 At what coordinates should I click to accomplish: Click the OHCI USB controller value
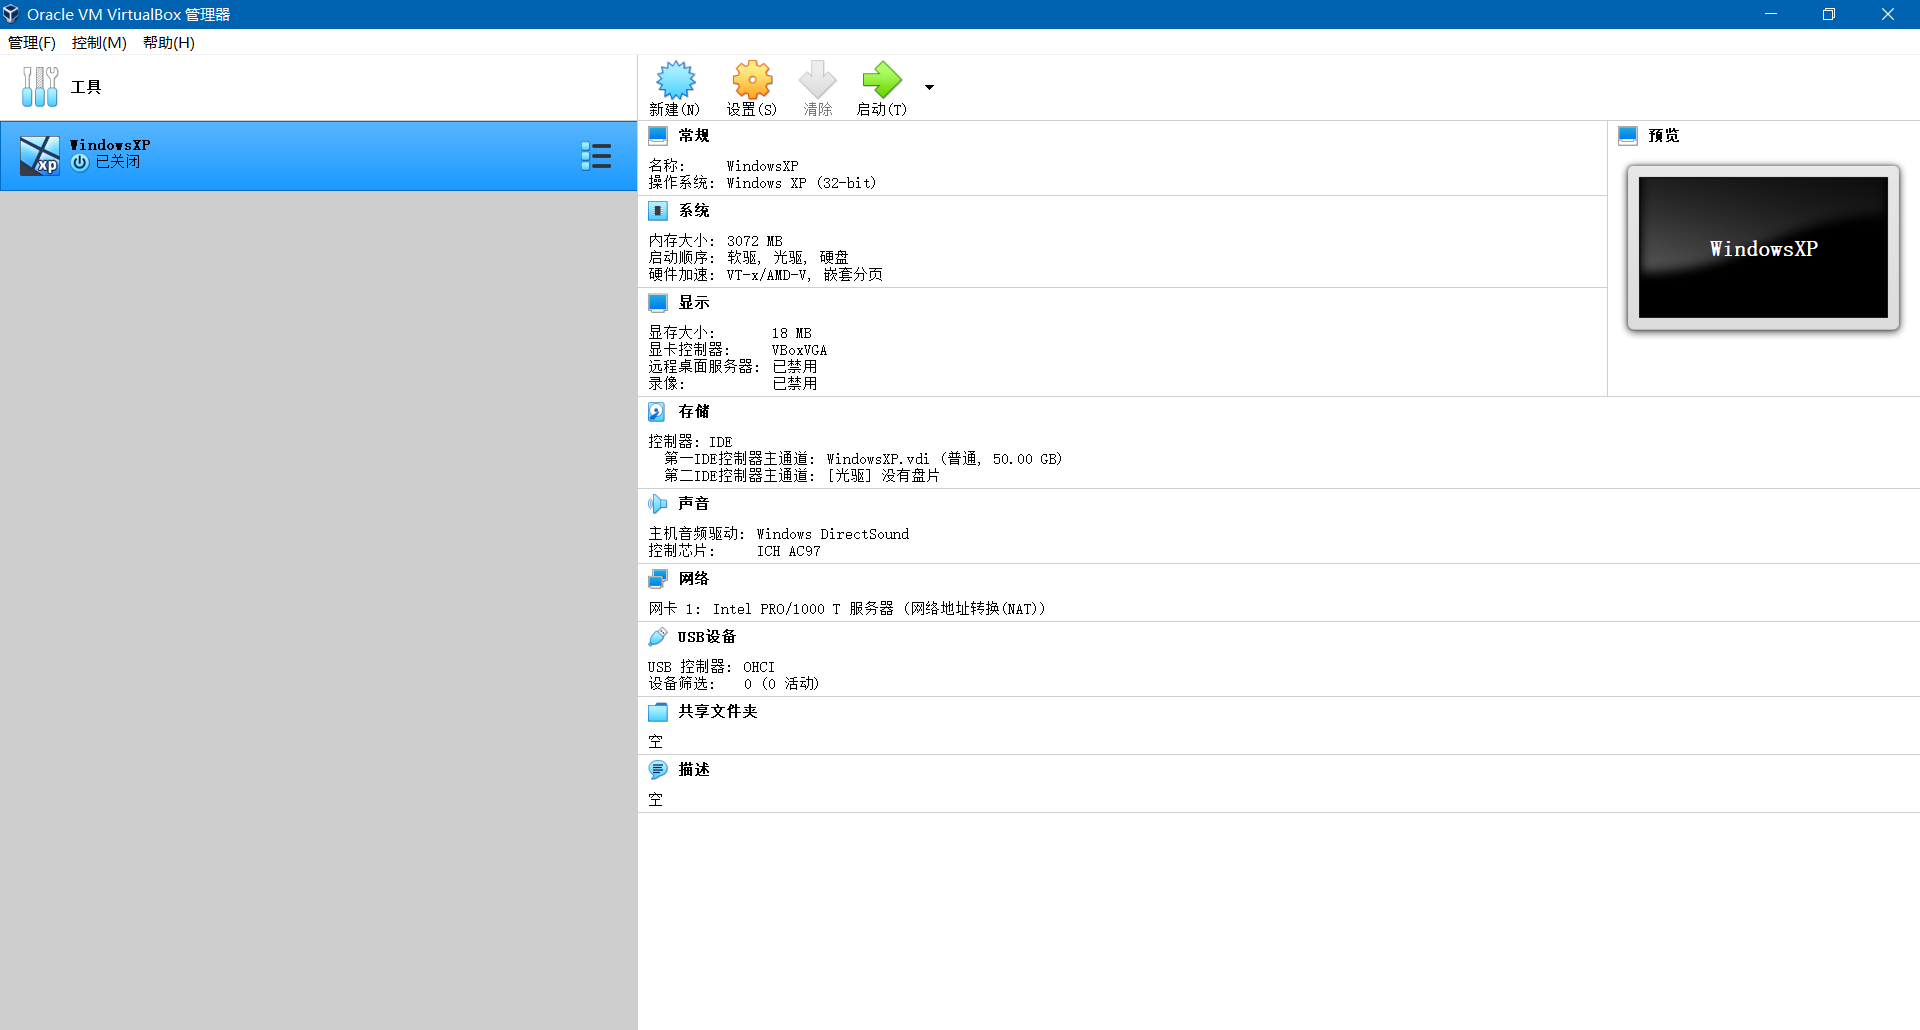tap(759, 667)
